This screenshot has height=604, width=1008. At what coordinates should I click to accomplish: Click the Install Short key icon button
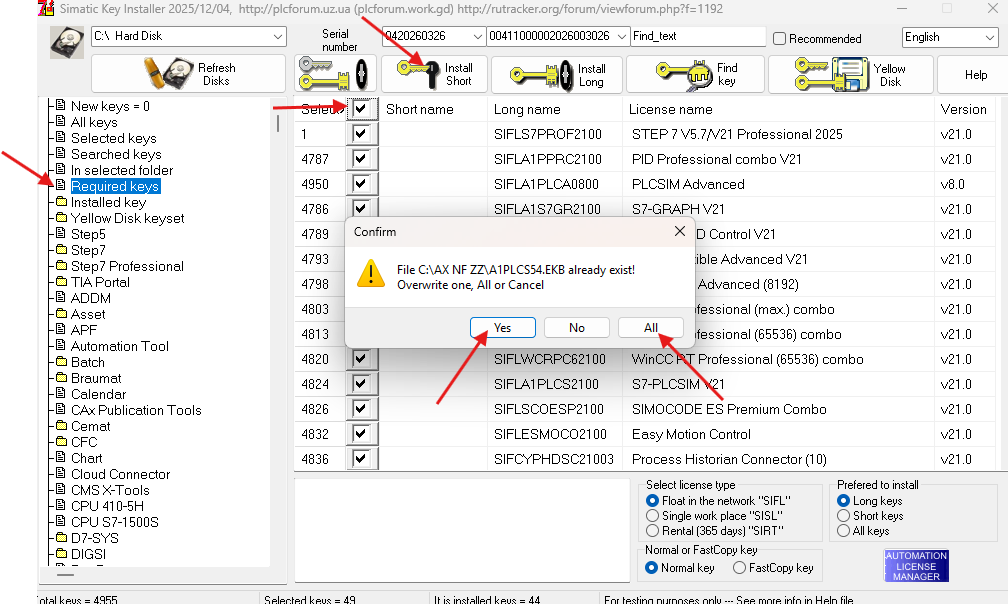435,75
